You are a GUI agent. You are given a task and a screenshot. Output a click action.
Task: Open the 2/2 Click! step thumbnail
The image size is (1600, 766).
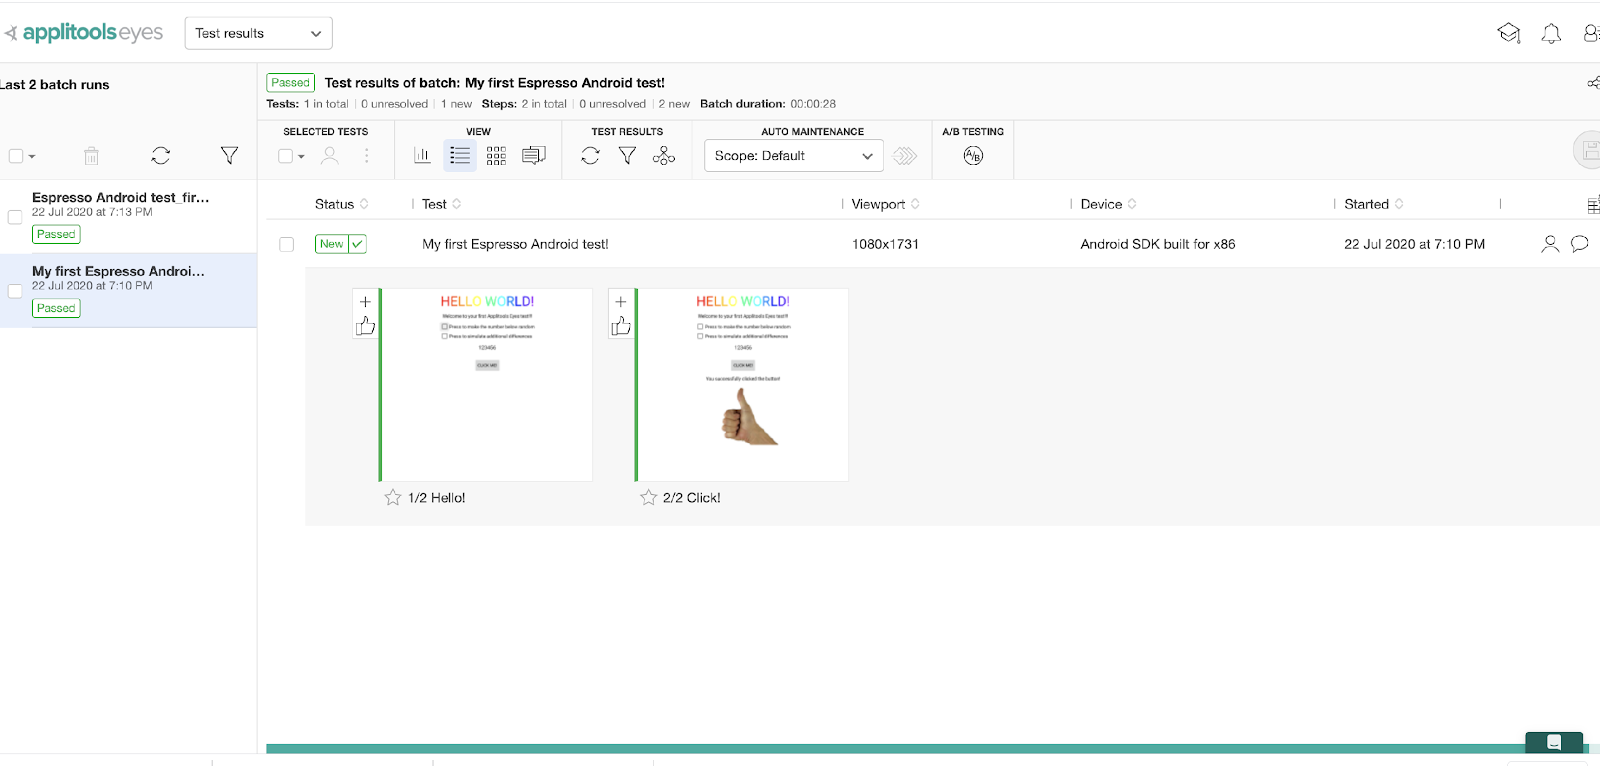tap(743, 385)
